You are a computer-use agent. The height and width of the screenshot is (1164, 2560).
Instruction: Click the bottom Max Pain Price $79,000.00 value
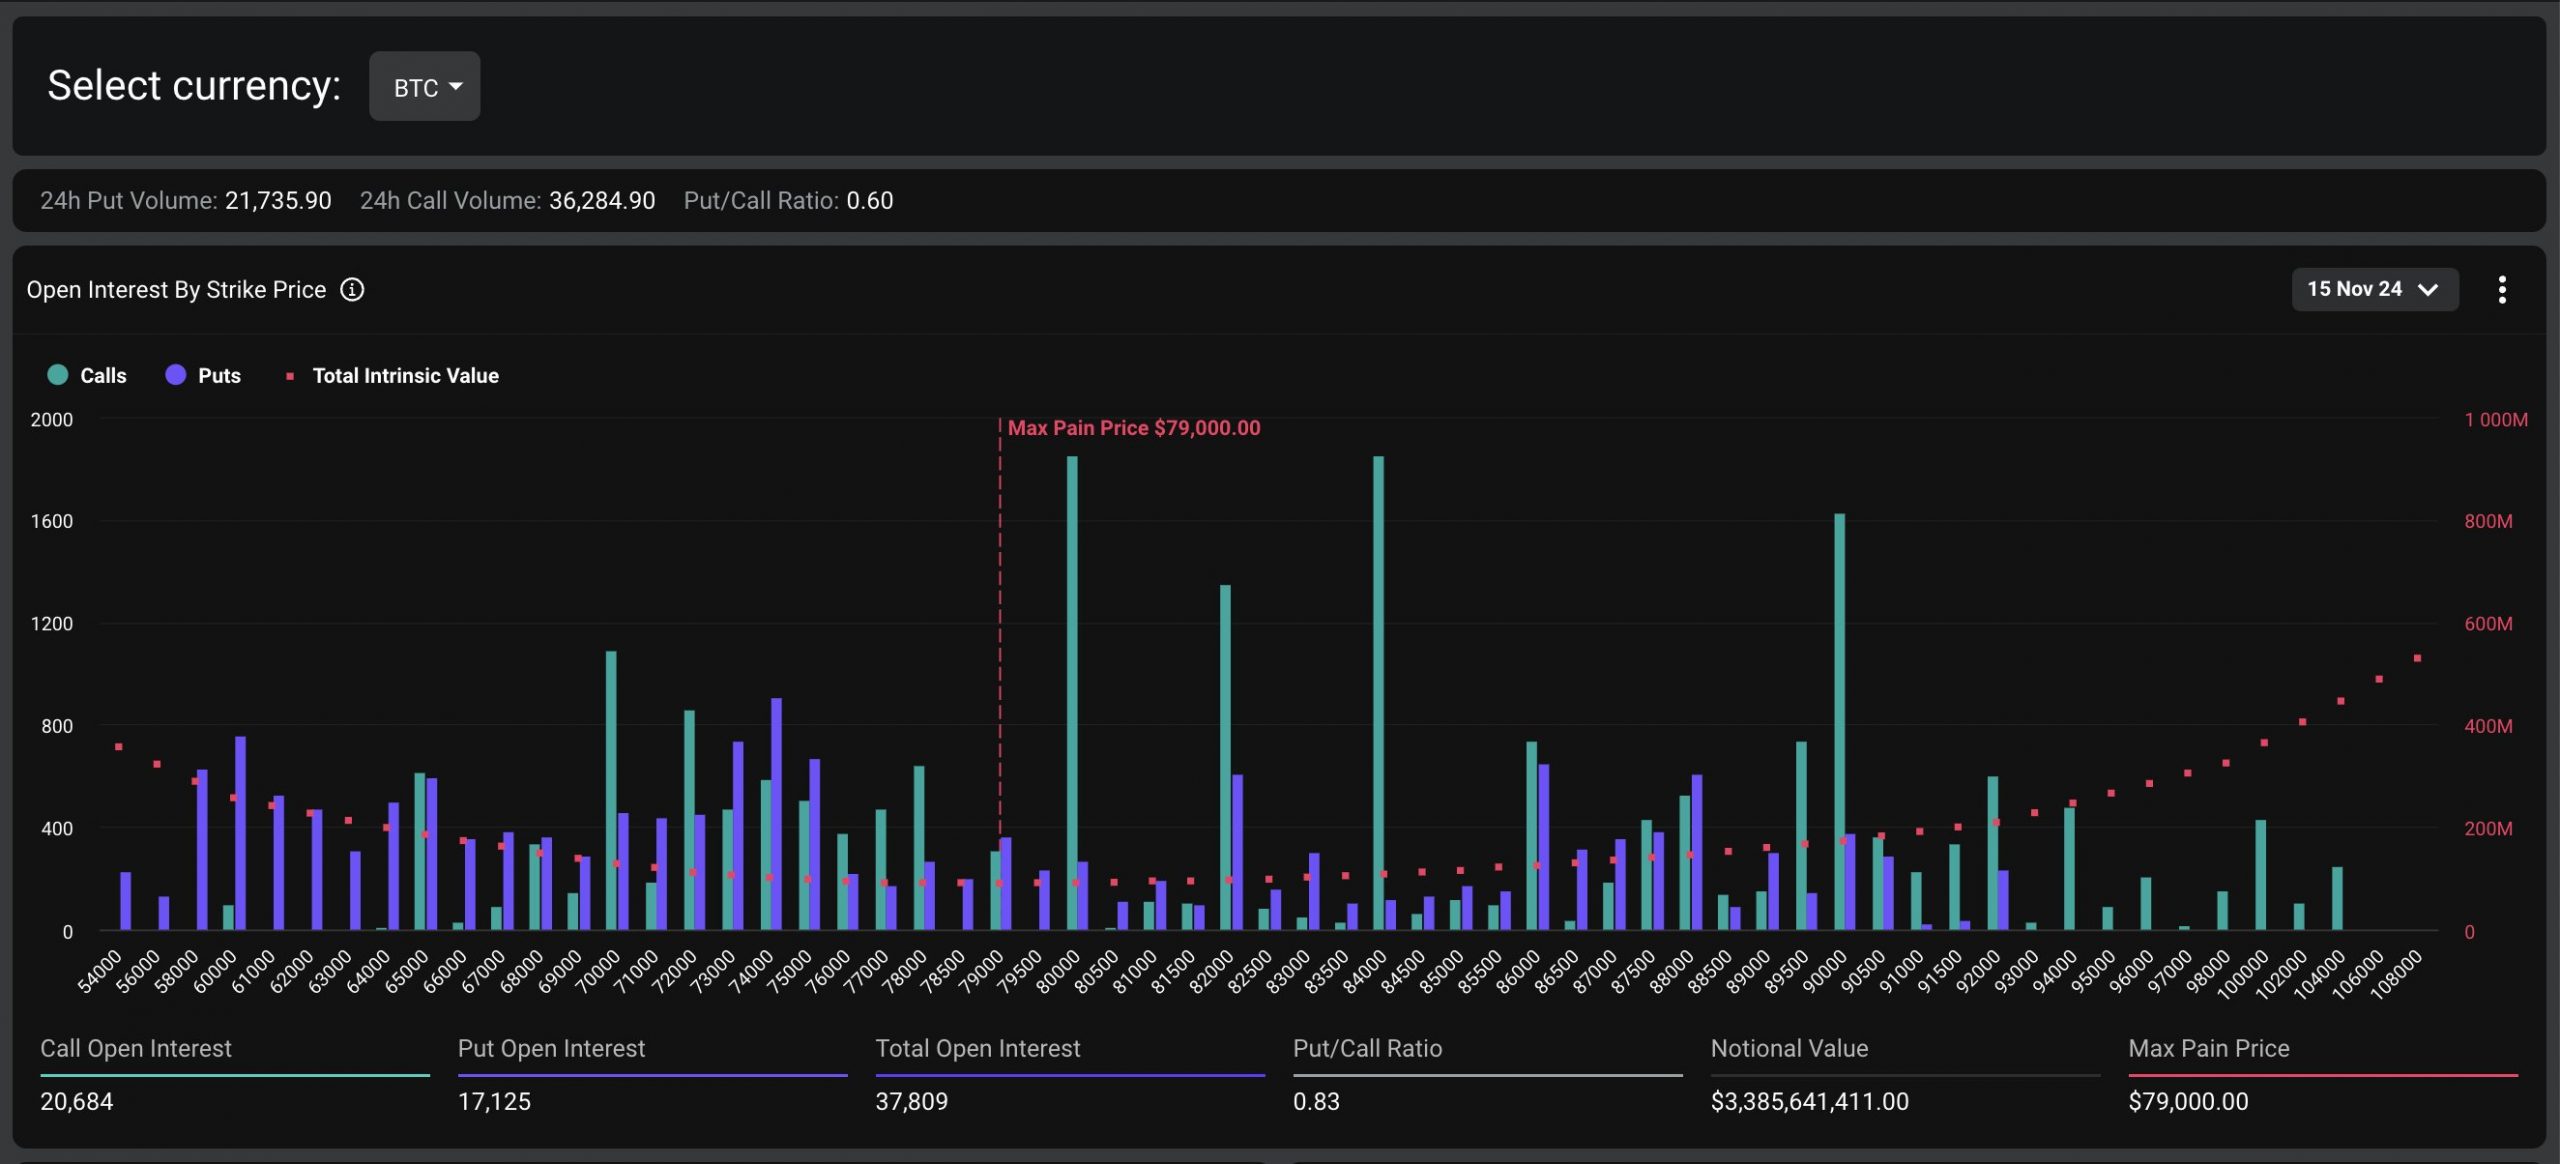pyautogui.click(x=2188, y=1102)
